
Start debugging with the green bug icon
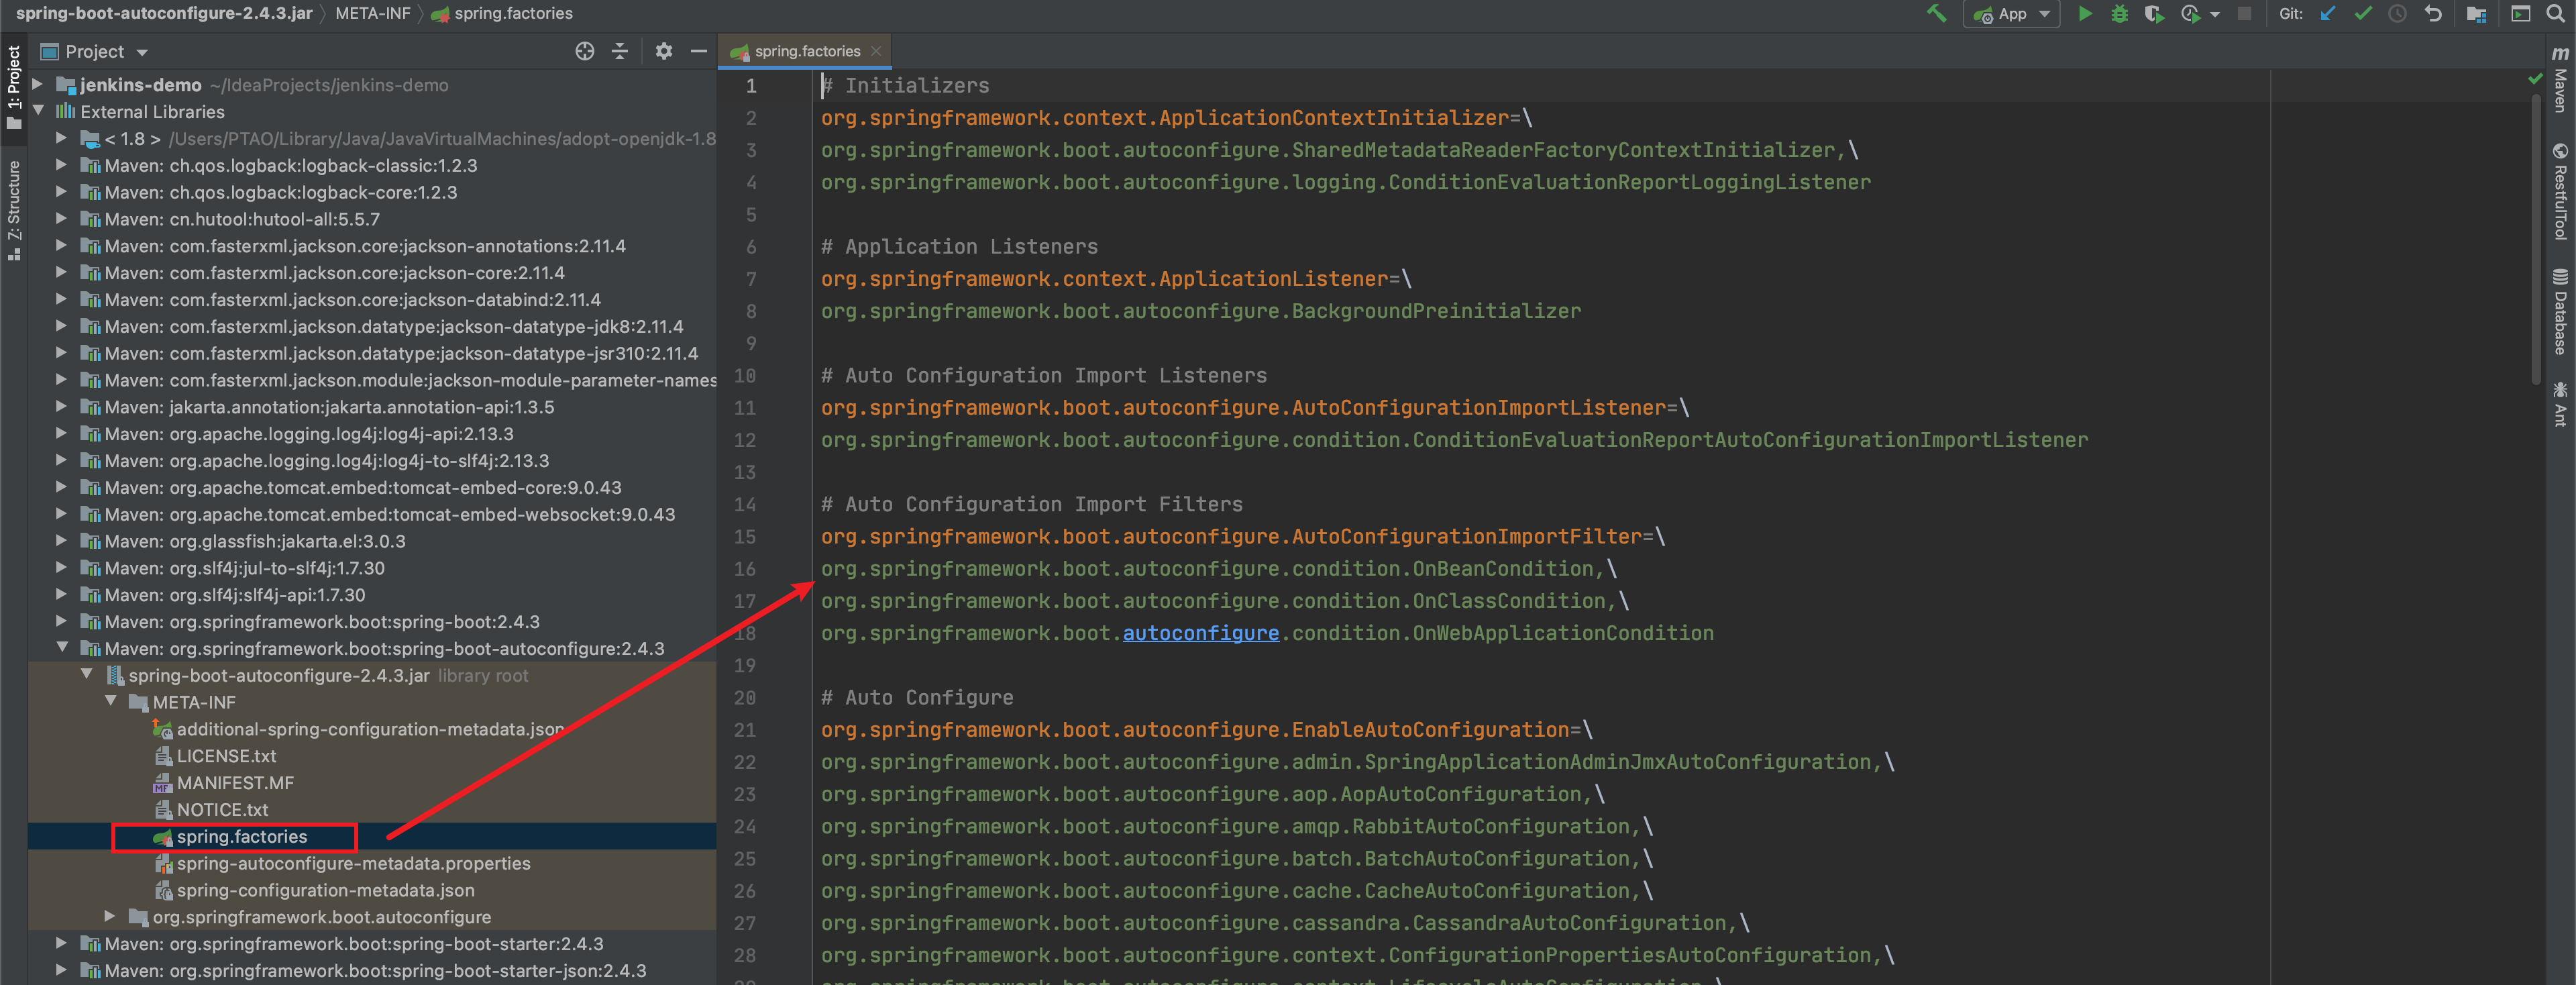[x=2119, y=14]
